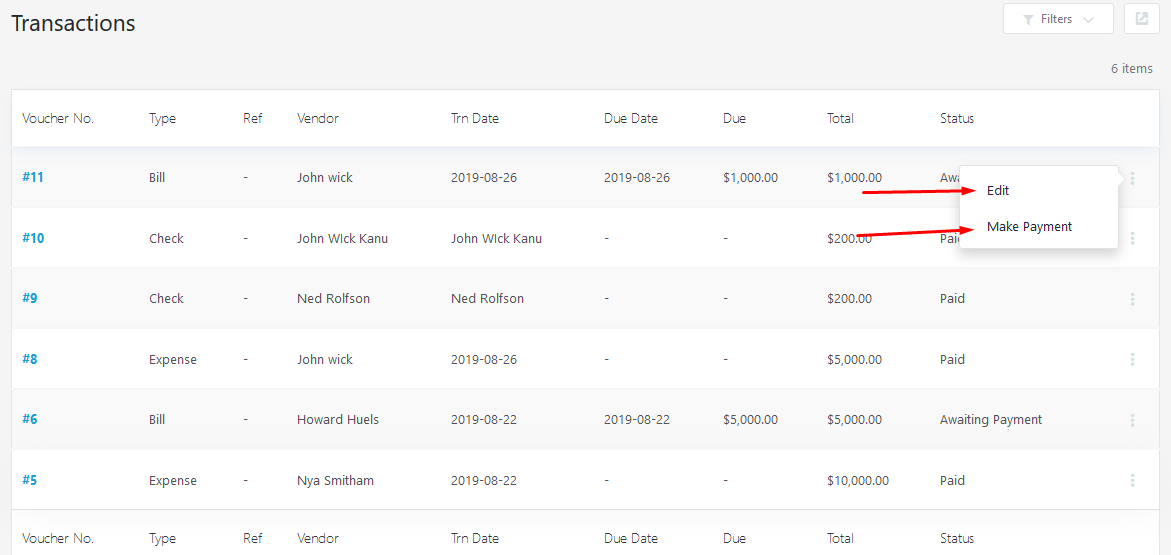Open the three-dot actions menu for voucher #9
This screenshot has width=1171, height=555.
pyautogui.click(x=1132, y=299)
